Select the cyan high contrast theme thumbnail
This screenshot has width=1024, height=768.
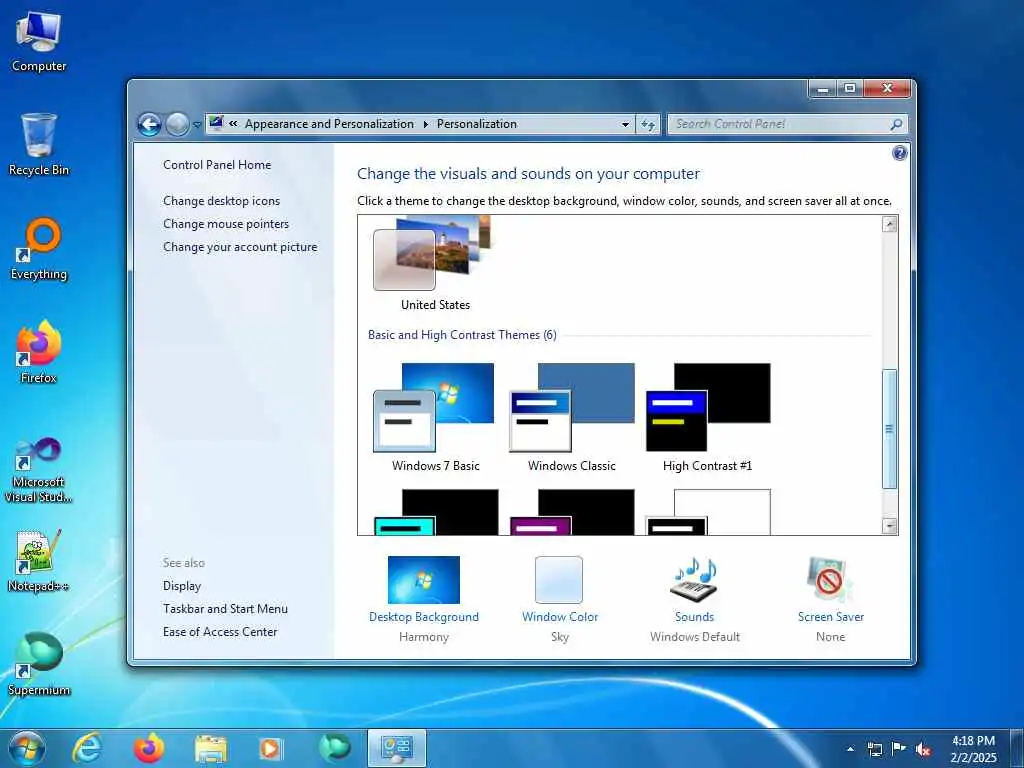[x=436, y=512]
